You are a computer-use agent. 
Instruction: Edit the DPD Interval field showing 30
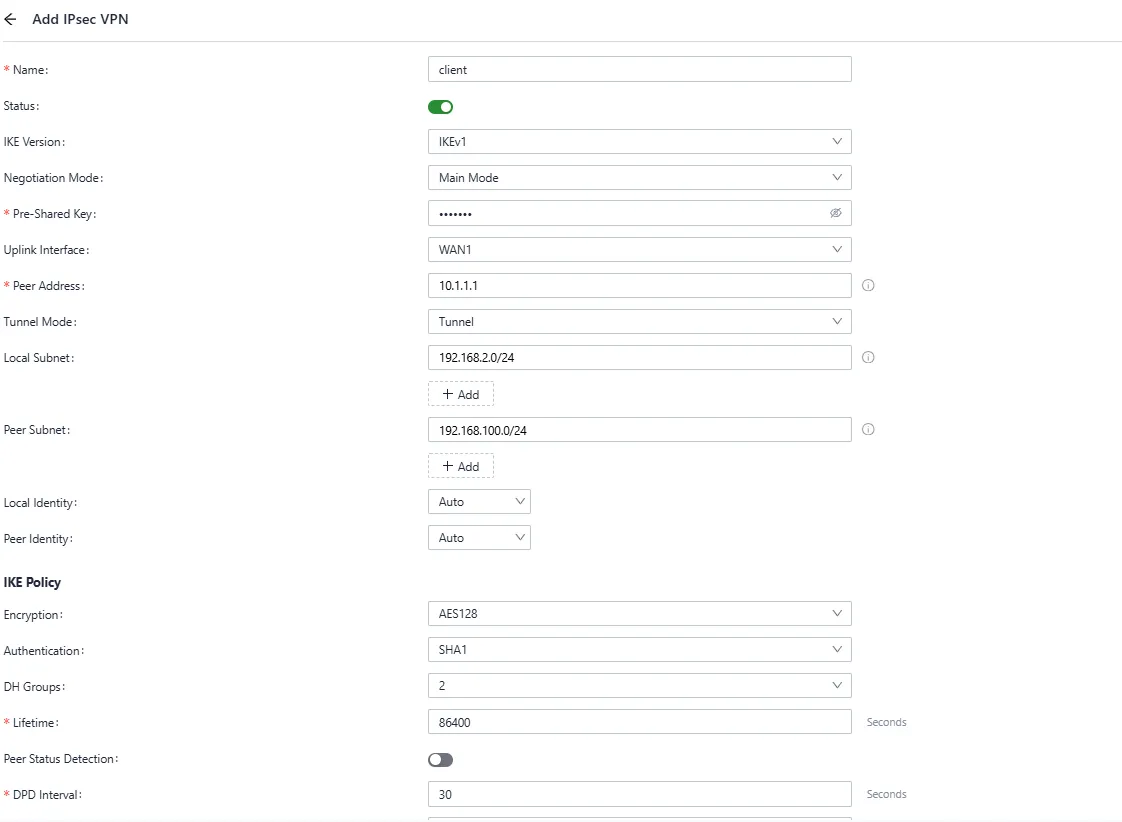tap(640, 794)
